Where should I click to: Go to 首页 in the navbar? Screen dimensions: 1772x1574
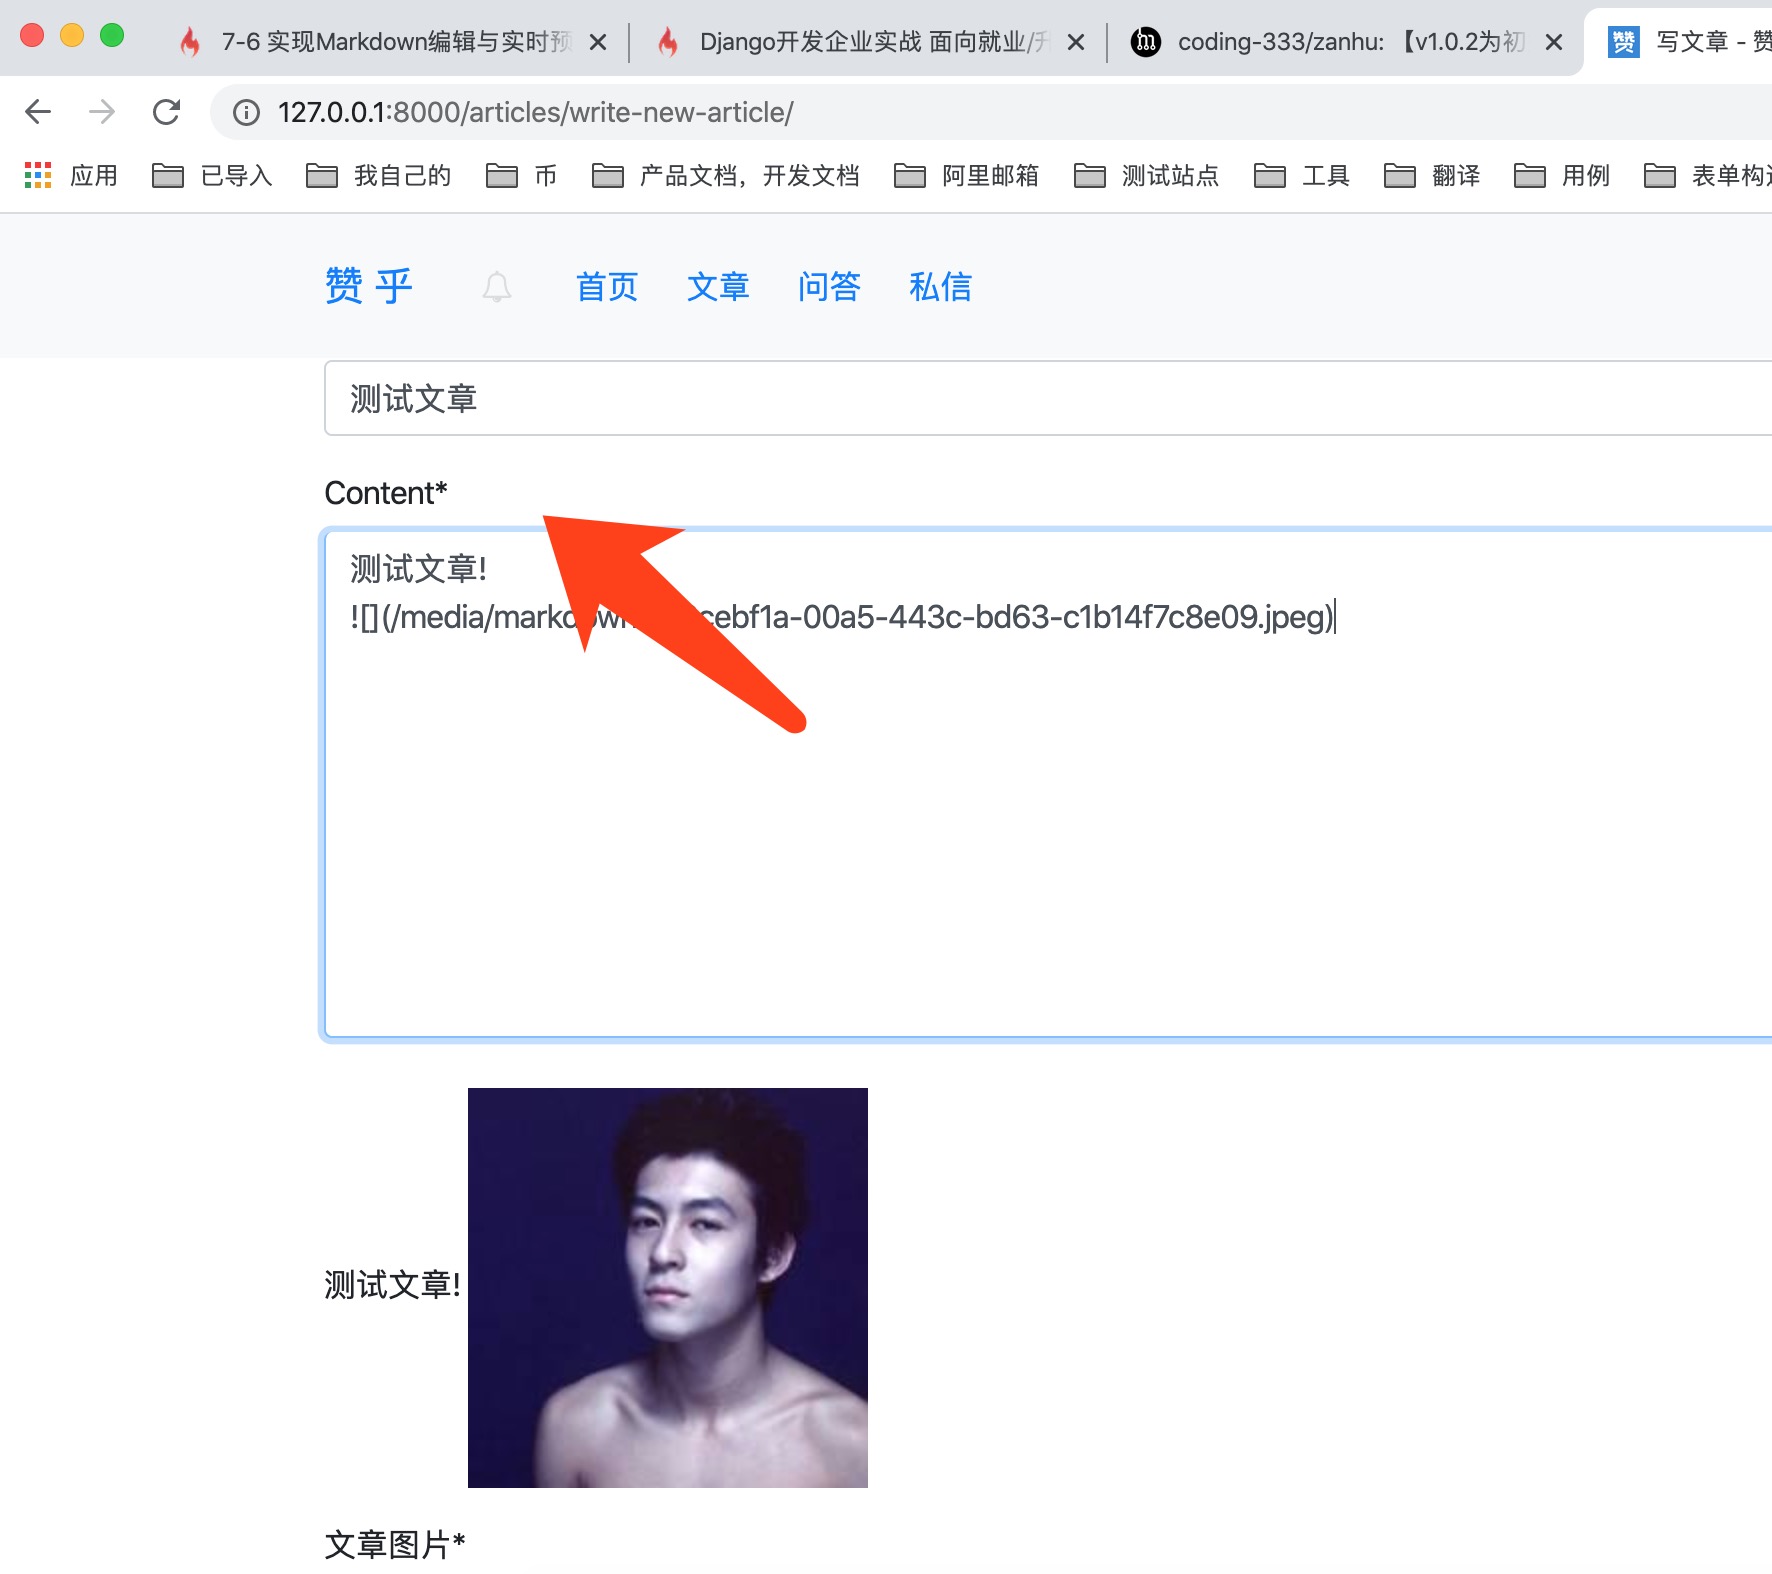pyautogui.click(x=607, y=287)
